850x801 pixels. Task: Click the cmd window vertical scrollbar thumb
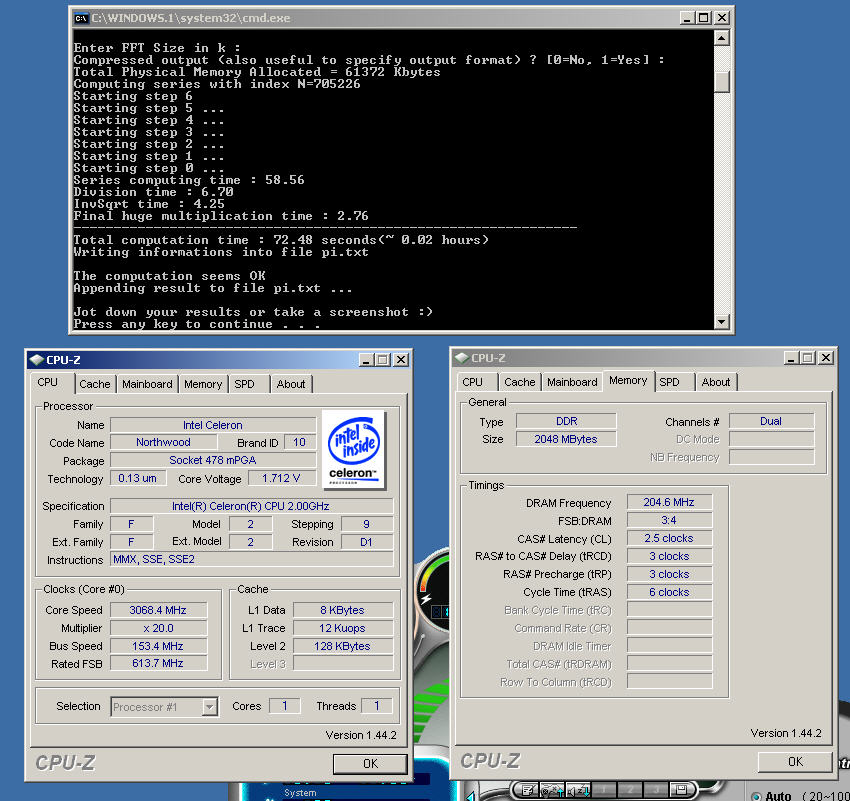722,82
